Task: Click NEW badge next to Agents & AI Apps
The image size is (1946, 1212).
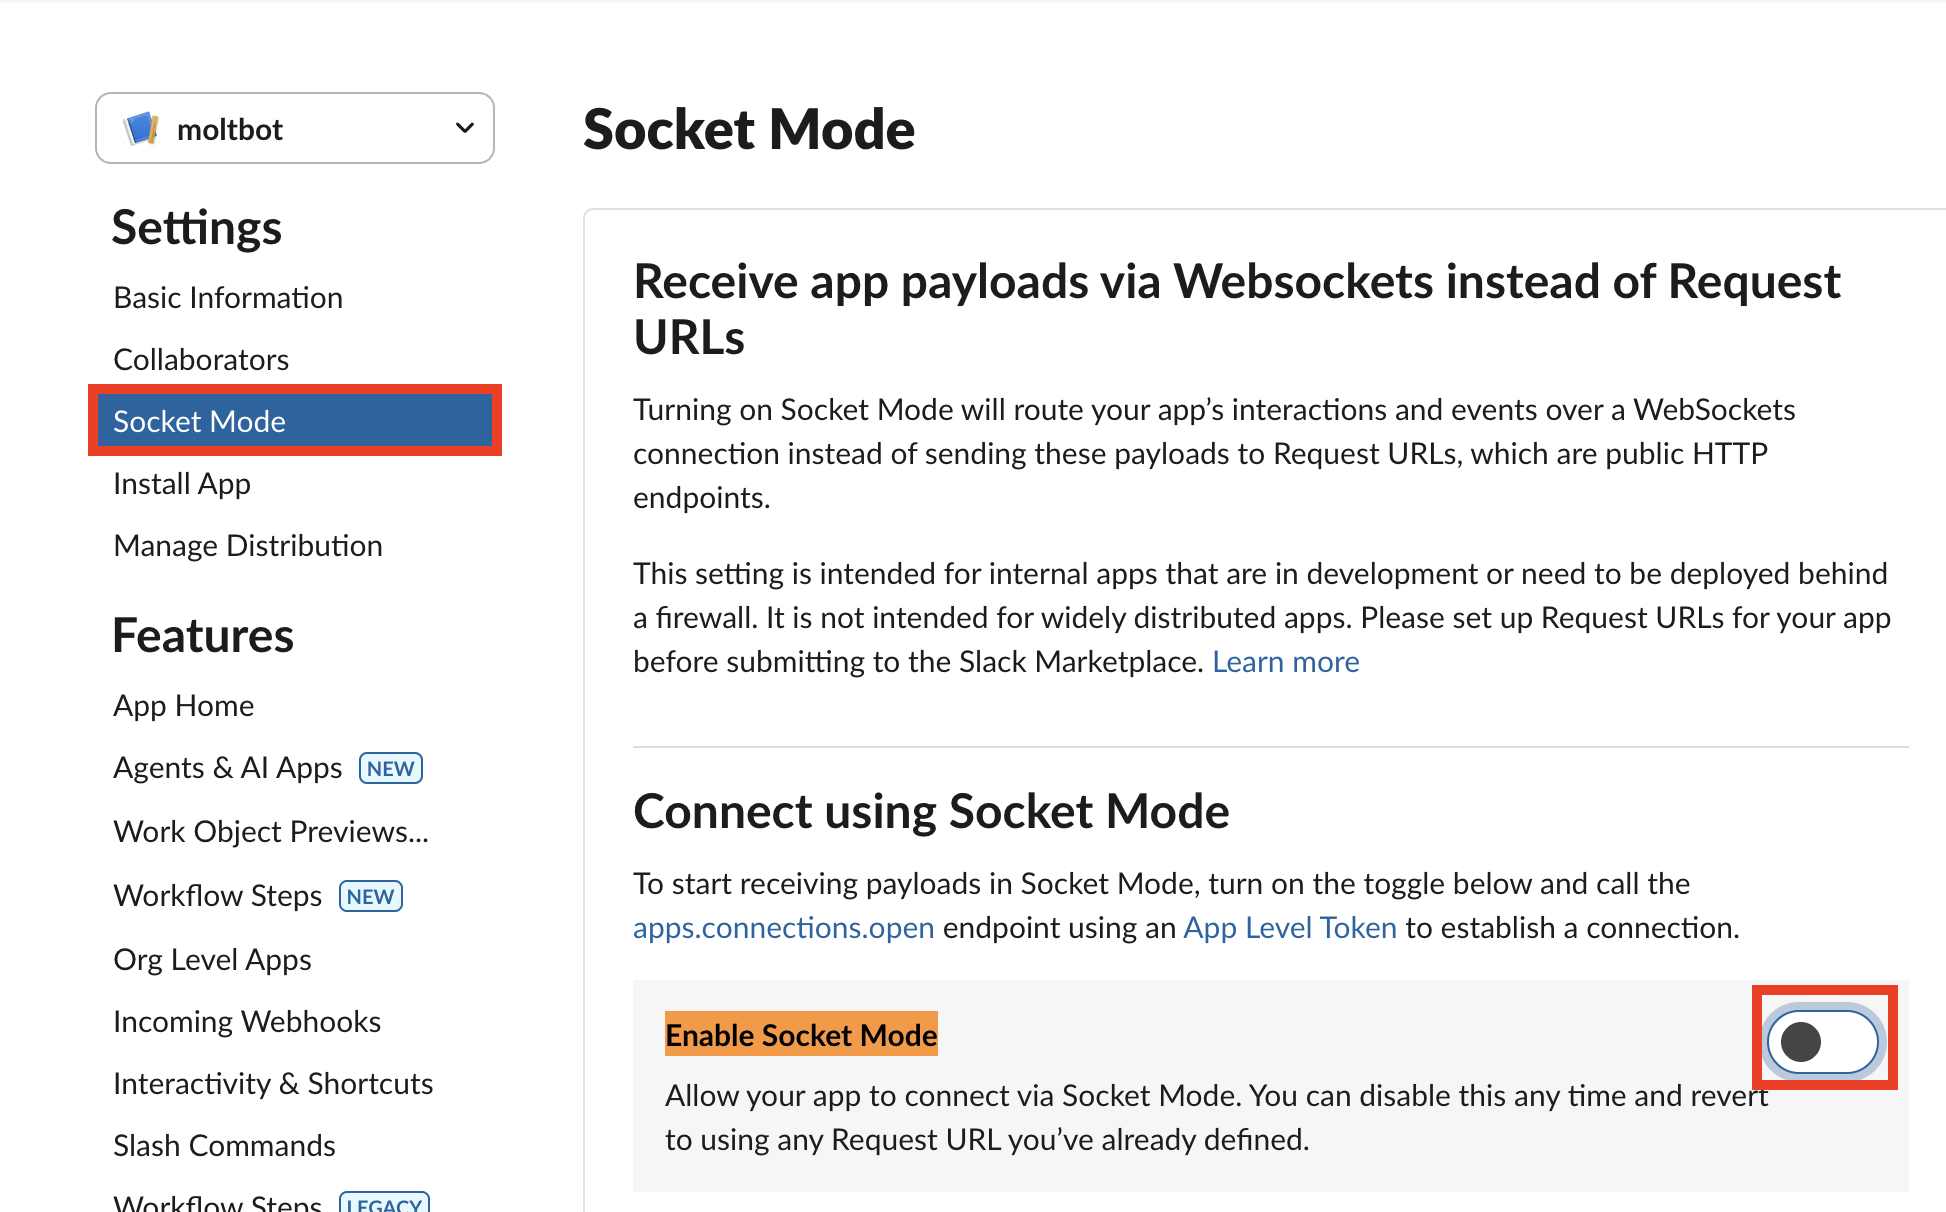Action: [390, 768]
